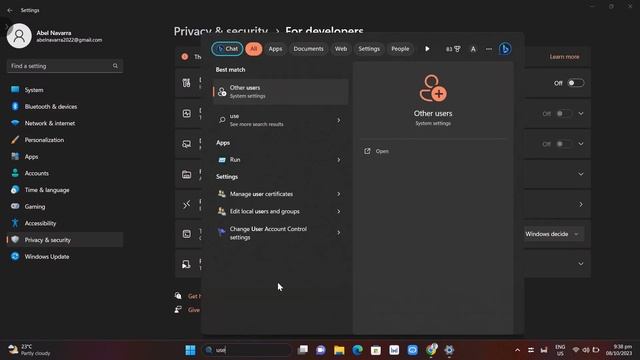The image size is (640, 360).
Task: Expand chevron beside Manage user certificates
Action: (338, 194)
